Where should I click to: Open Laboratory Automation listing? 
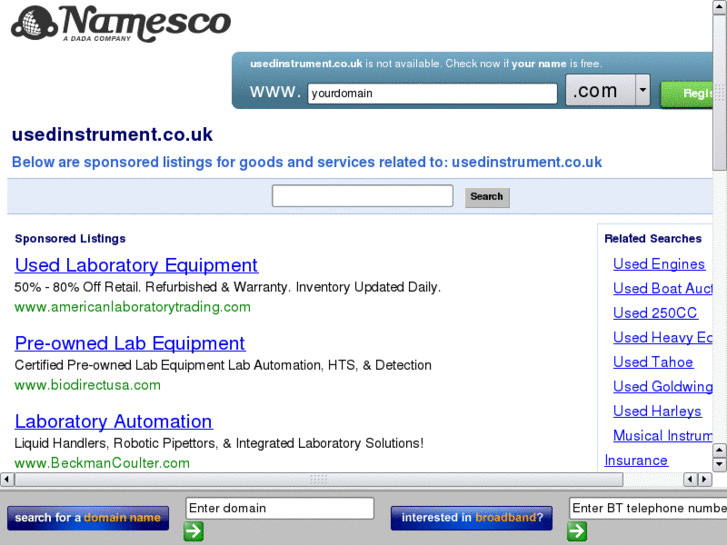click(x=114, y=422)
